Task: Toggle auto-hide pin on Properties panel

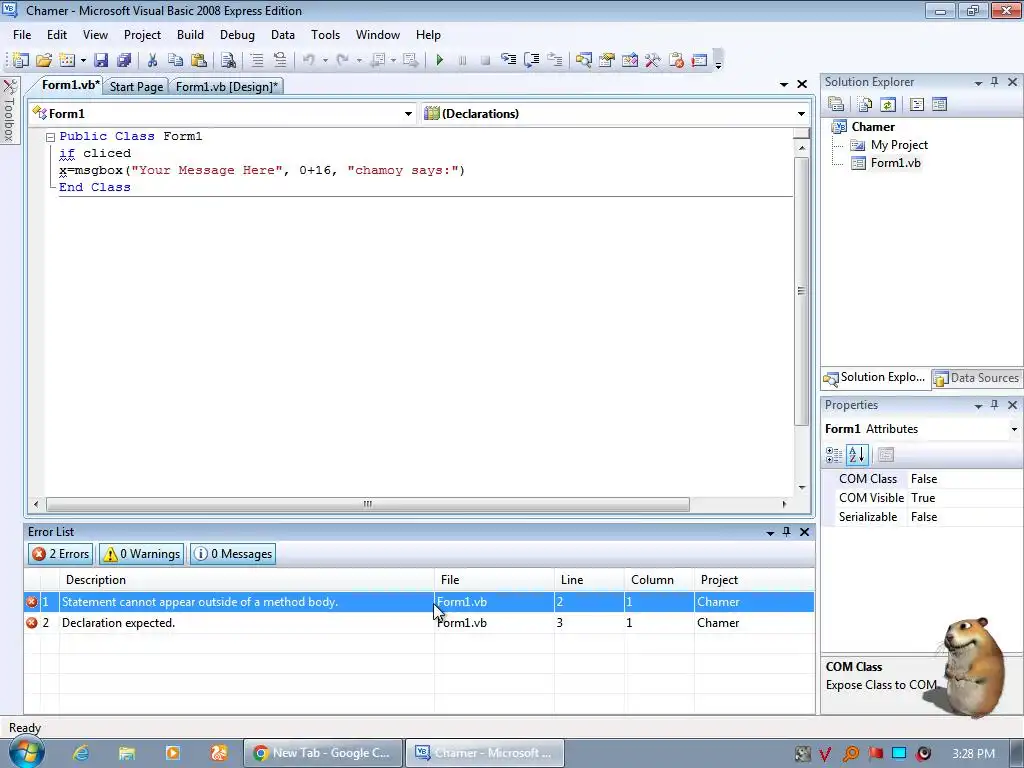Action: pos(995,405)
